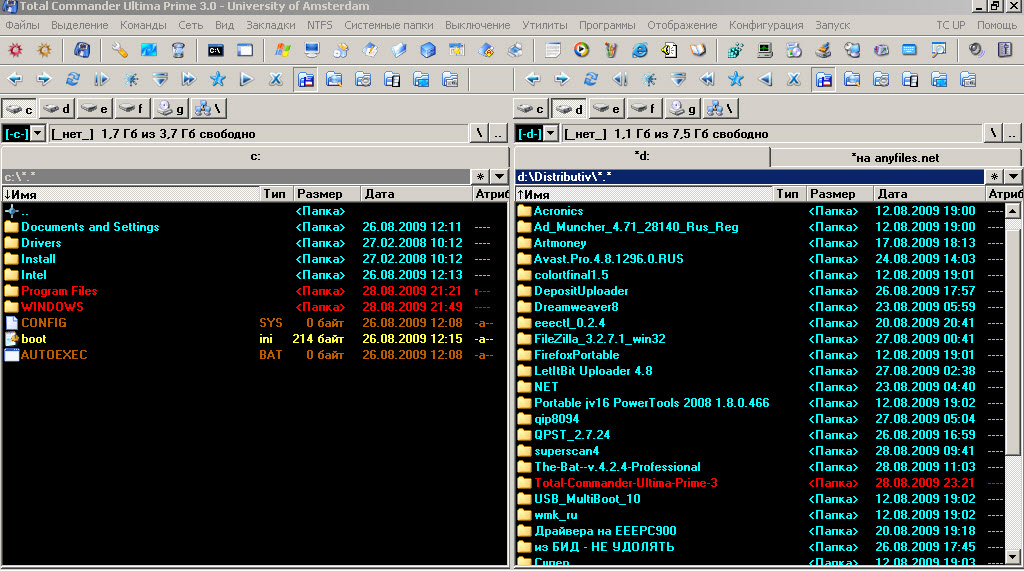
Task: Click the star favorites icon in right navigation bar
Action: tap(736, 80)
